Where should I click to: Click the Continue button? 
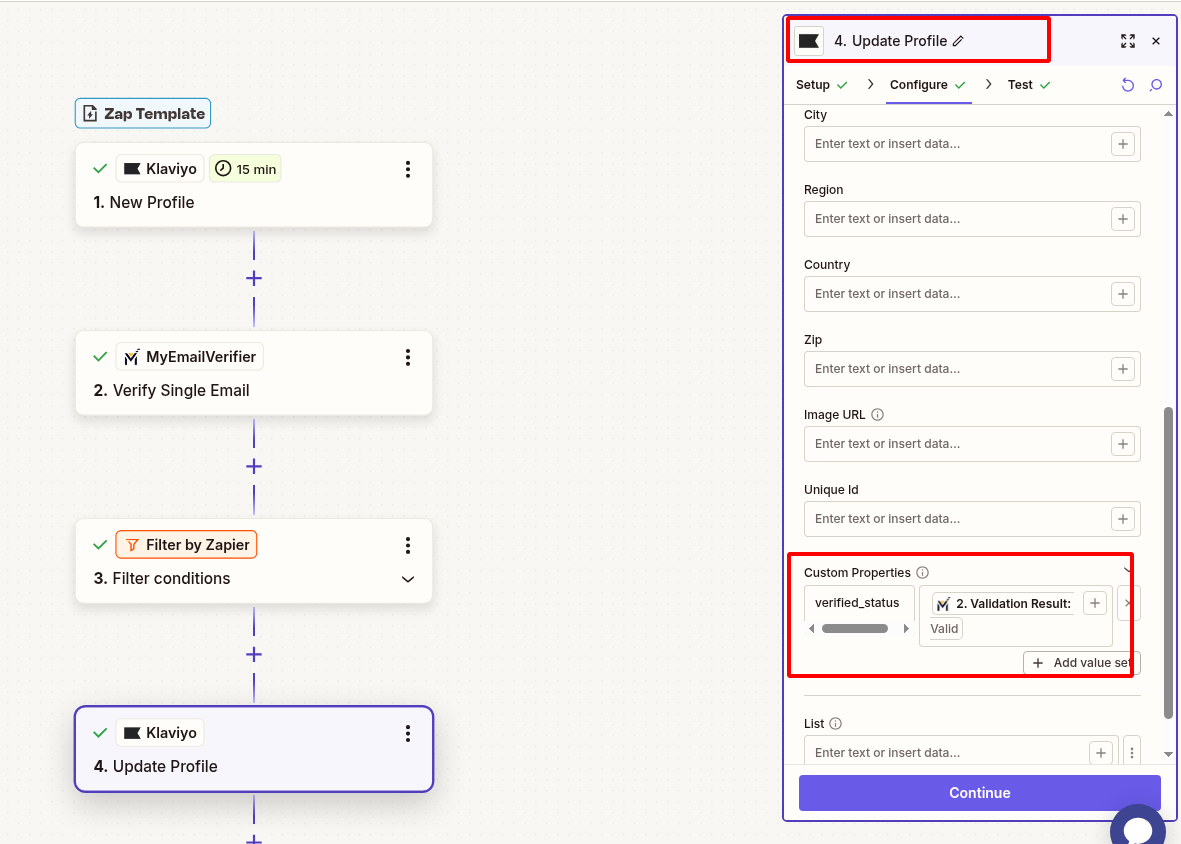(979, 793)
